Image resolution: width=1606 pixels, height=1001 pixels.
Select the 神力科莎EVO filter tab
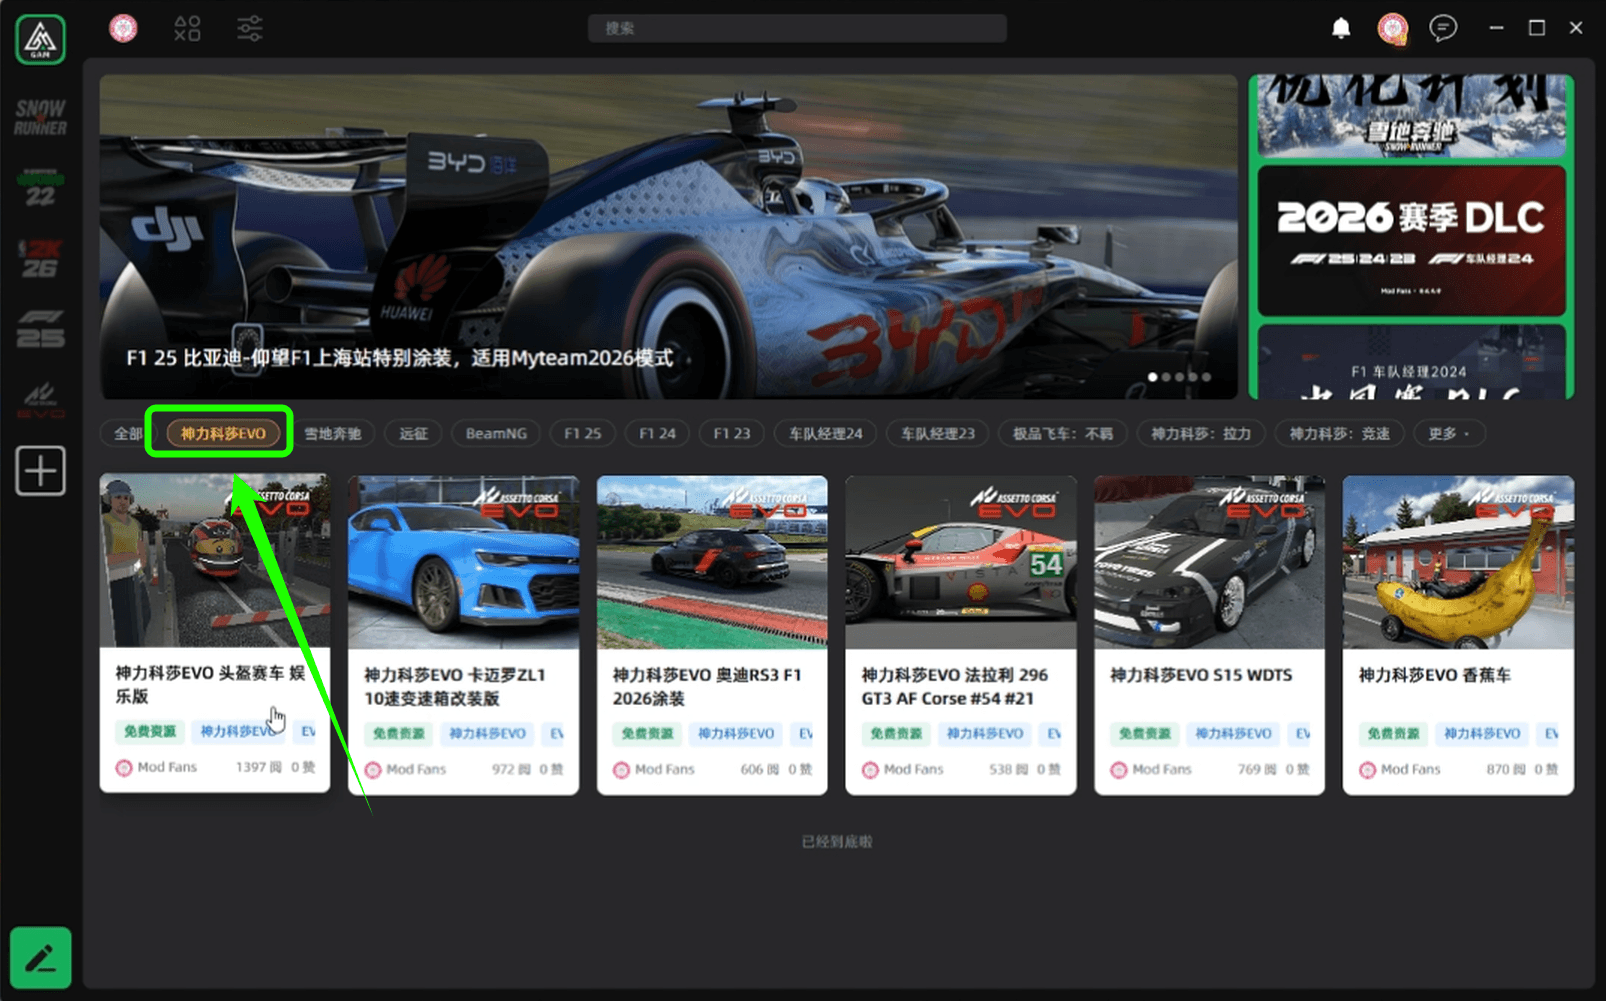223,433
